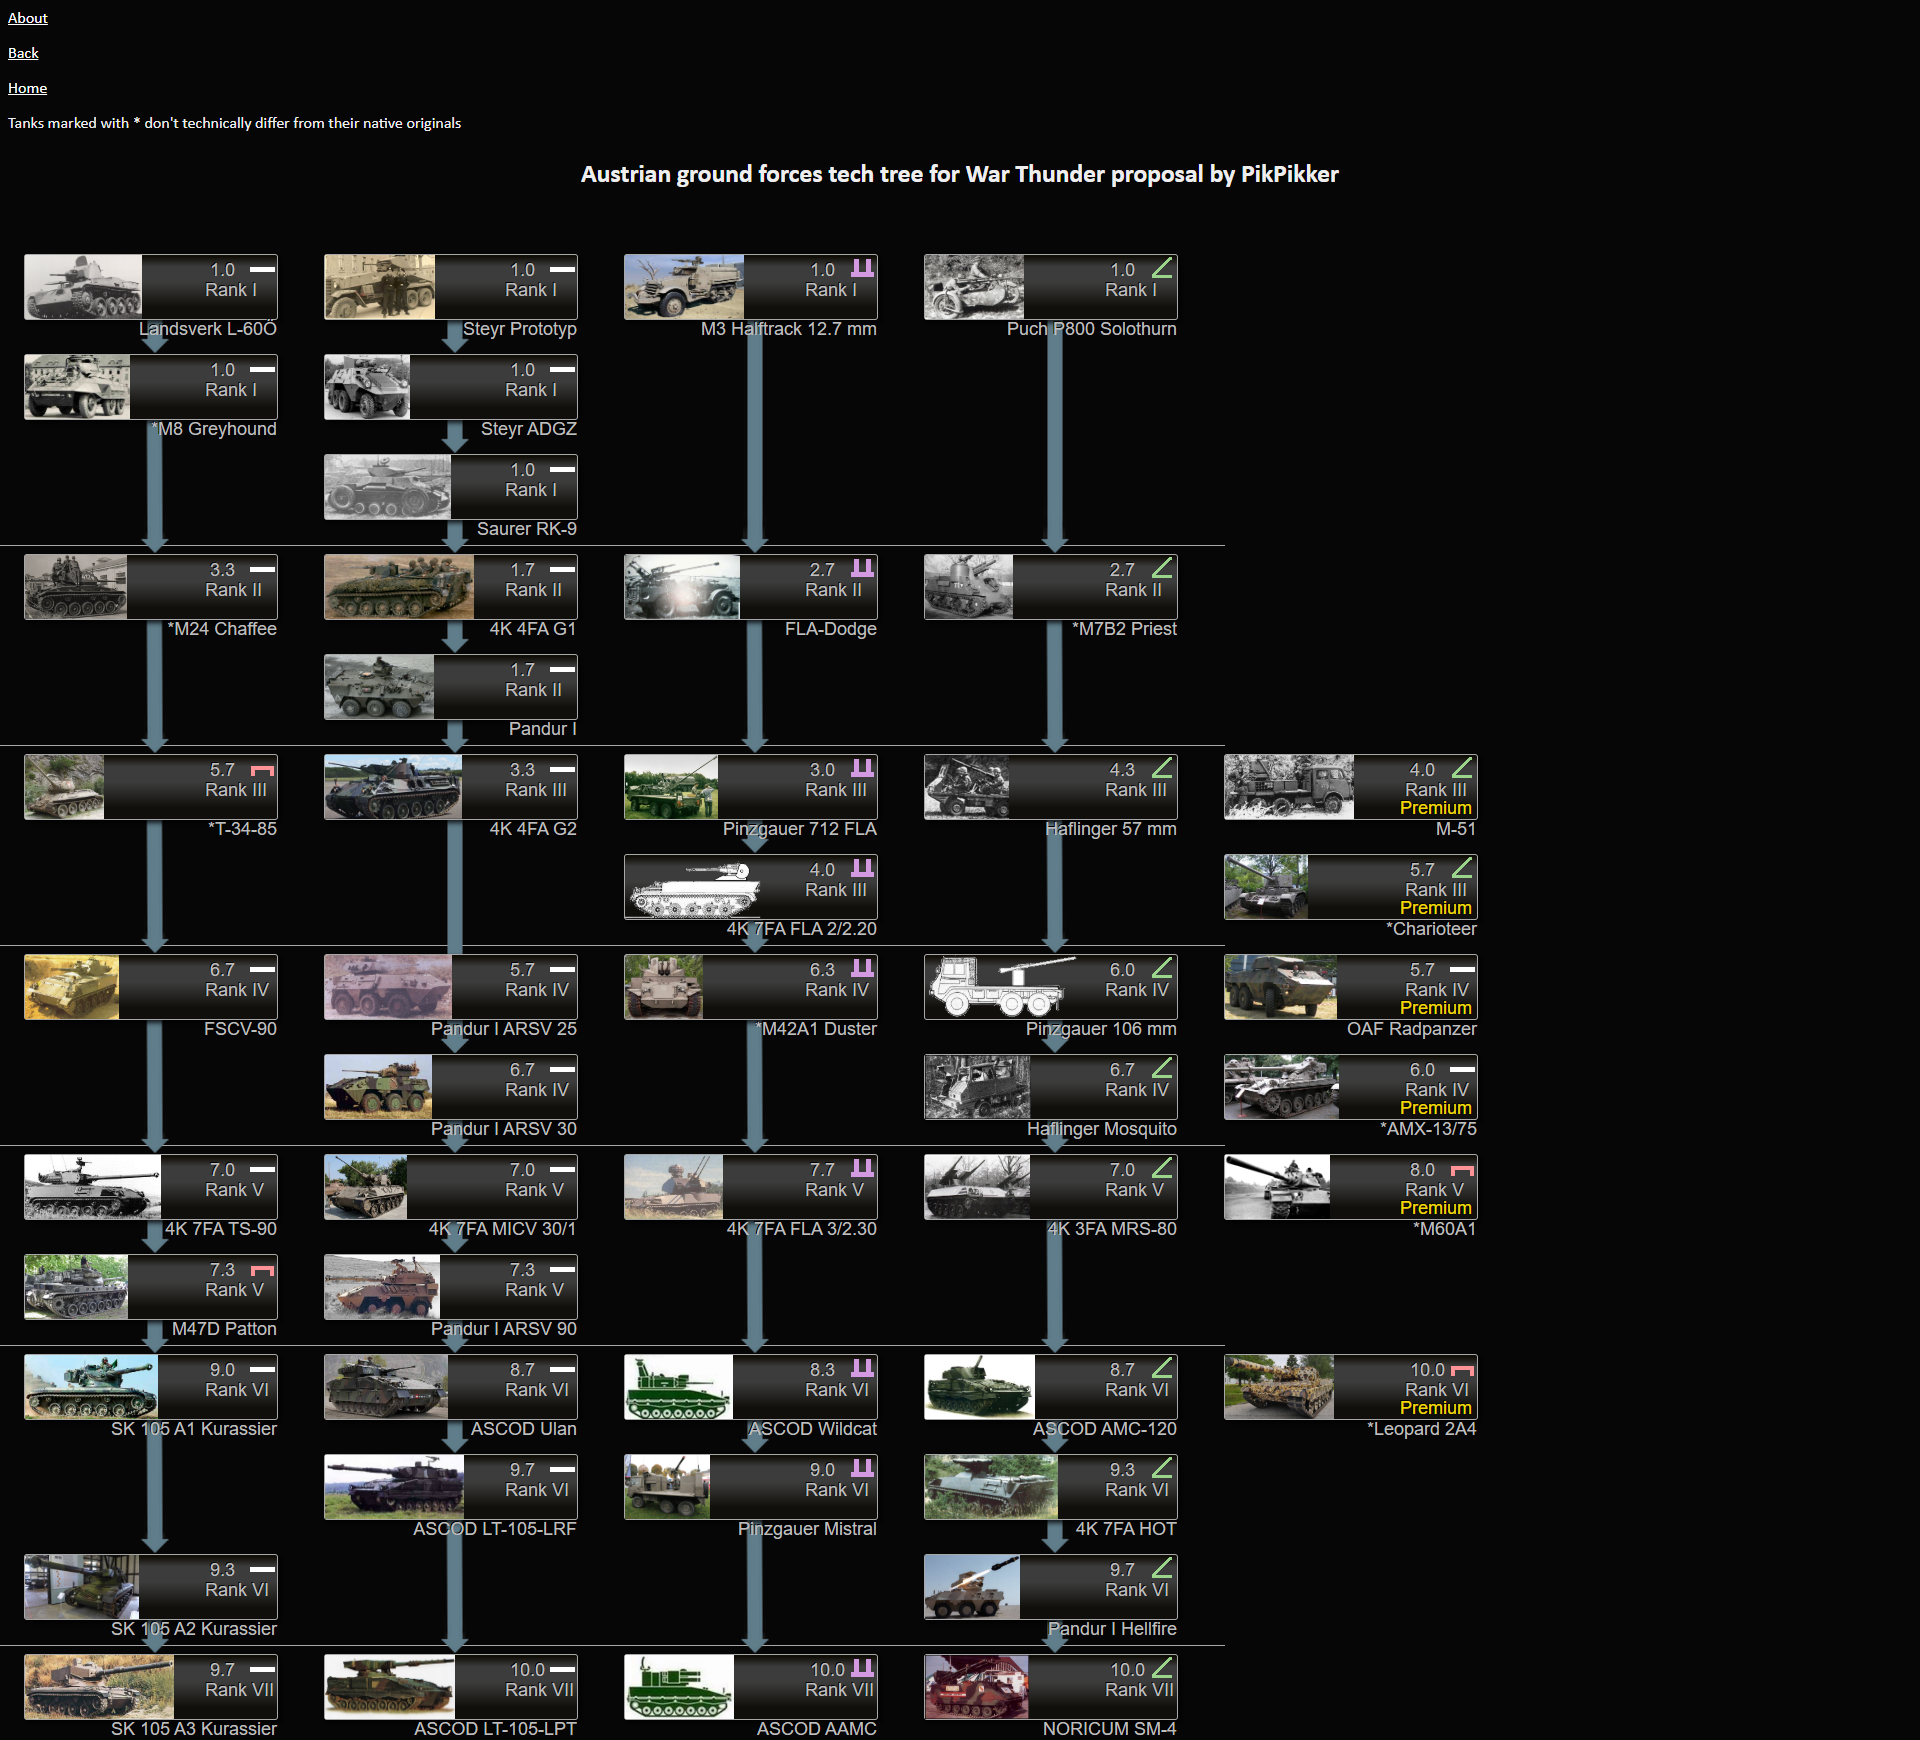This screenshot has height=1740, width=1920.
Task: Click the Landsverk L-60Ö tank thumbnail
Action: pos(83,287)
